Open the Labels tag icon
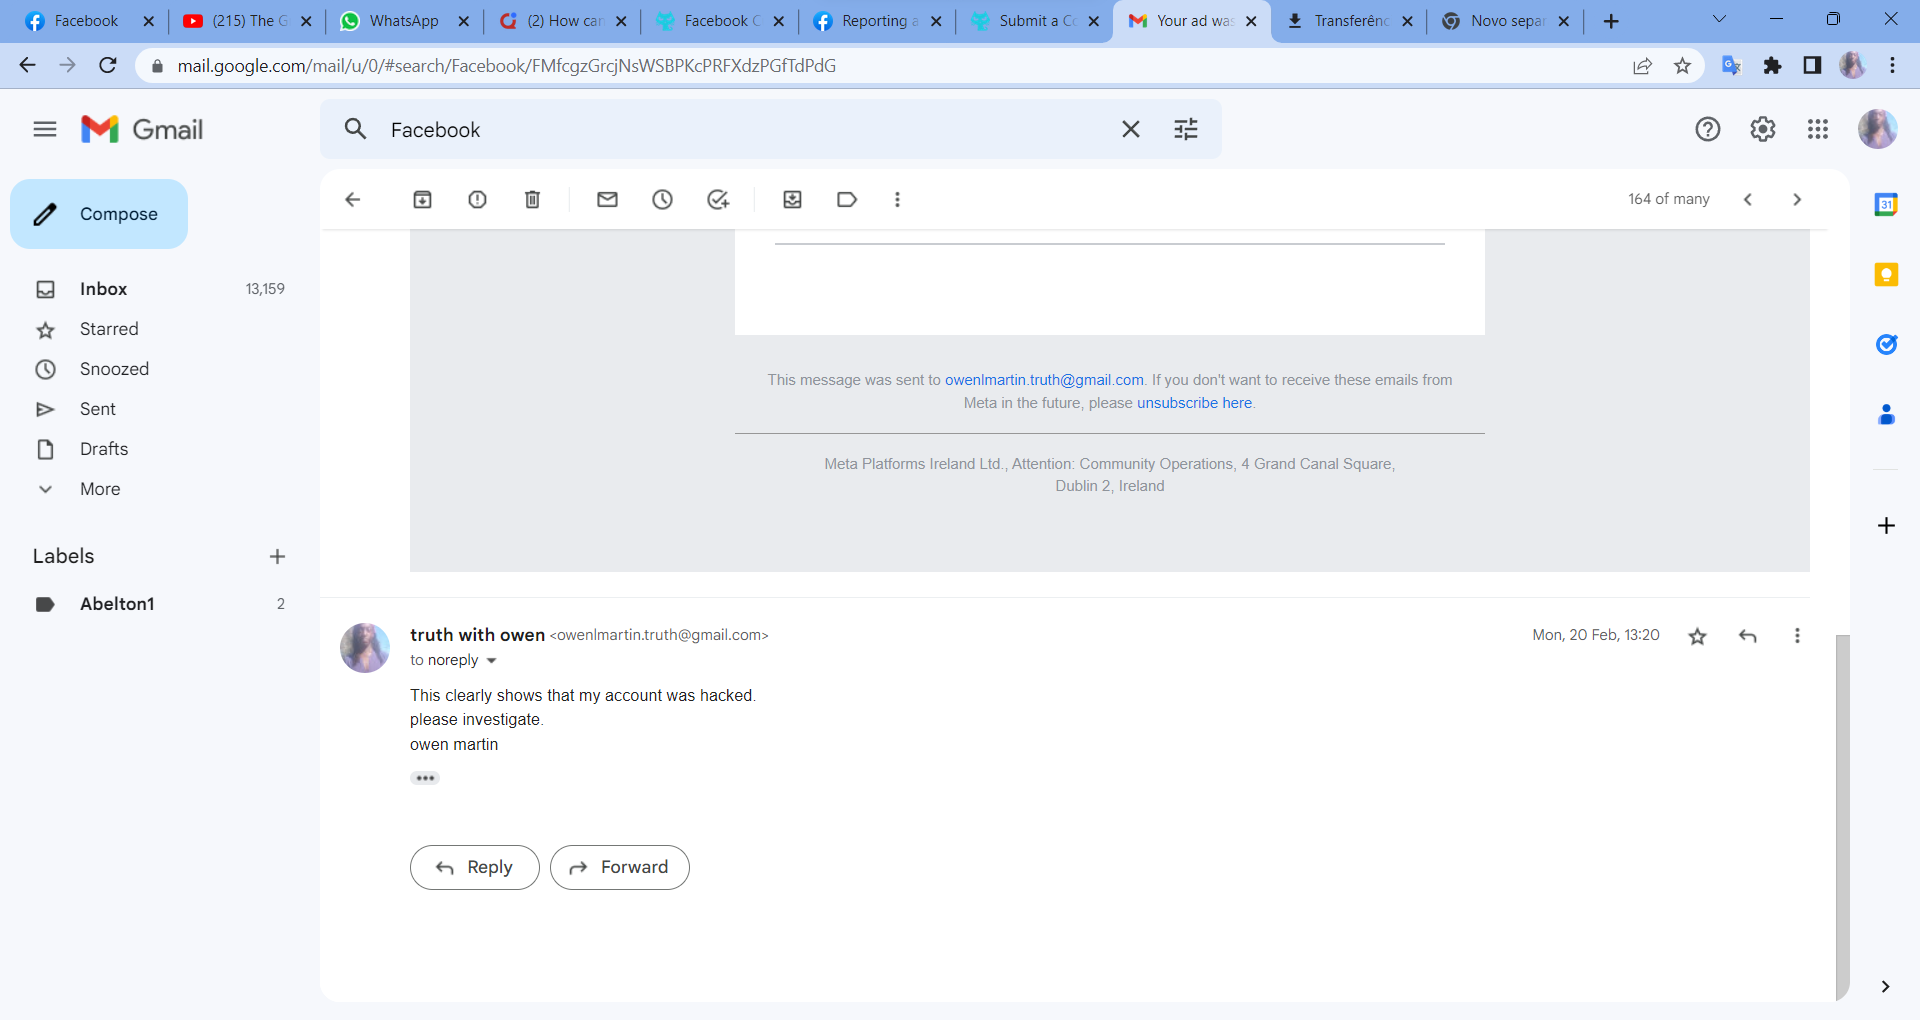 pos(847,200)
